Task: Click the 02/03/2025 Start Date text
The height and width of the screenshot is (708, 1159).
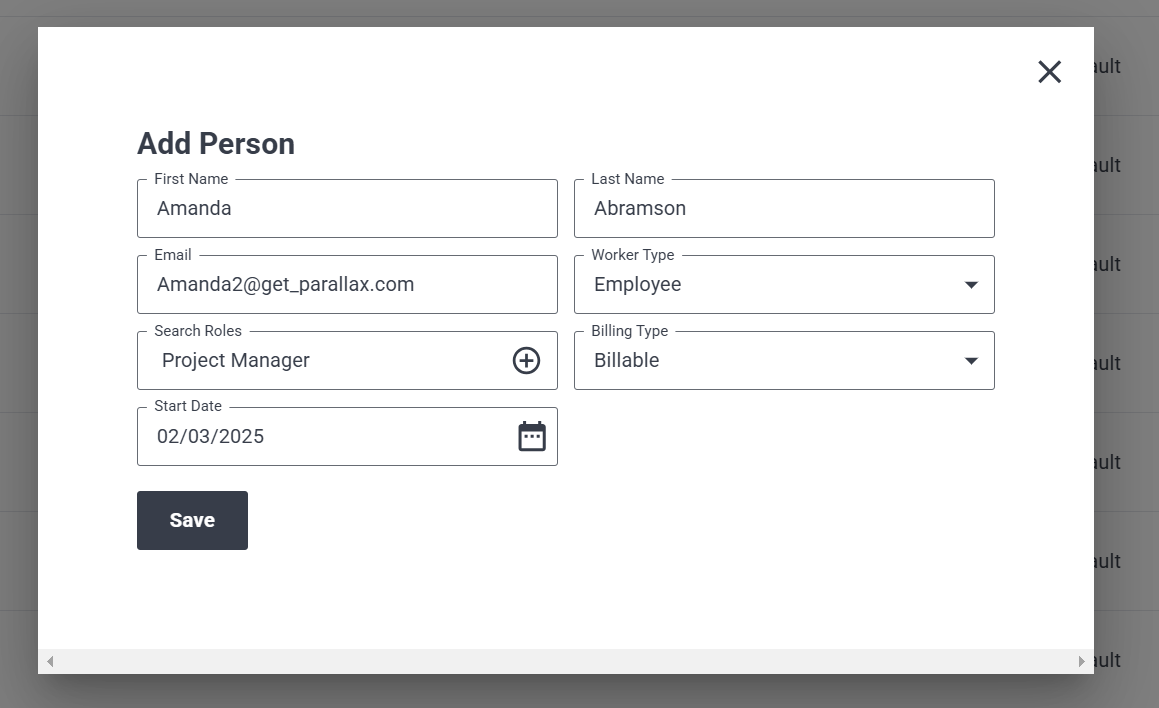Action: 211,437
